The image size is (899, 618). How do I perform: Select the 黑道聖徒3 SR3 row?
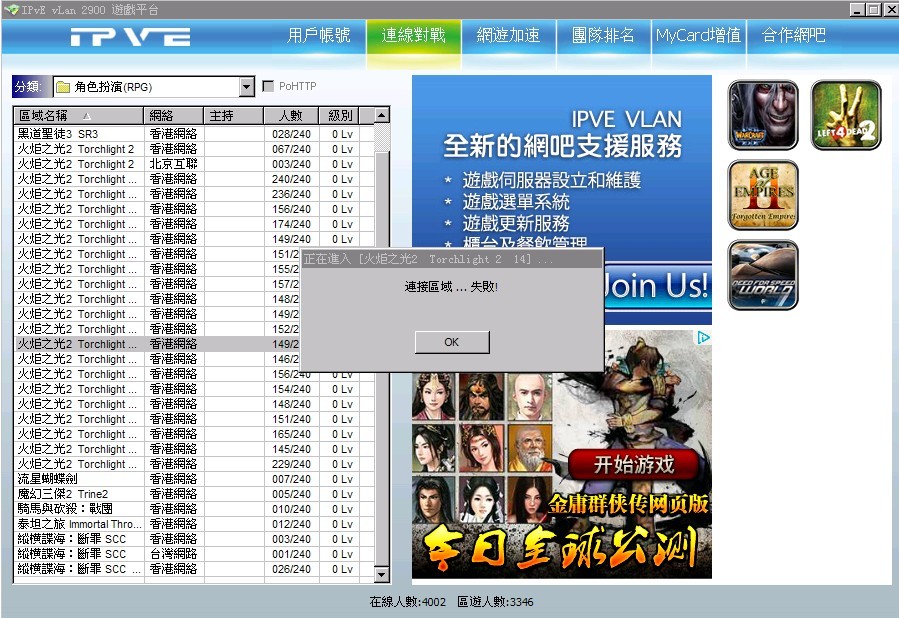pos(194,134)
